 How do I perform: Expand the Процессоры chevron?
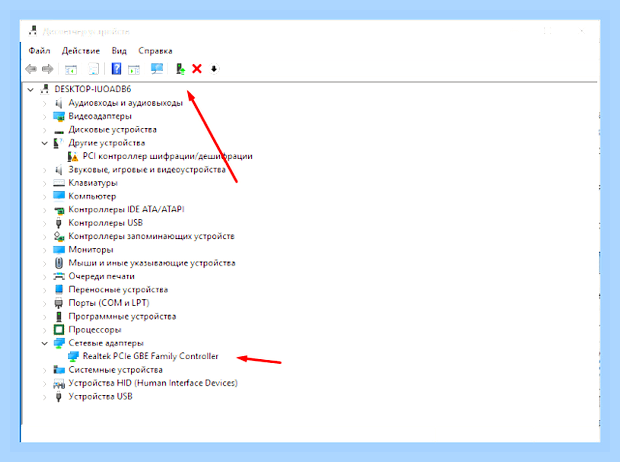[x=44, y=330]
